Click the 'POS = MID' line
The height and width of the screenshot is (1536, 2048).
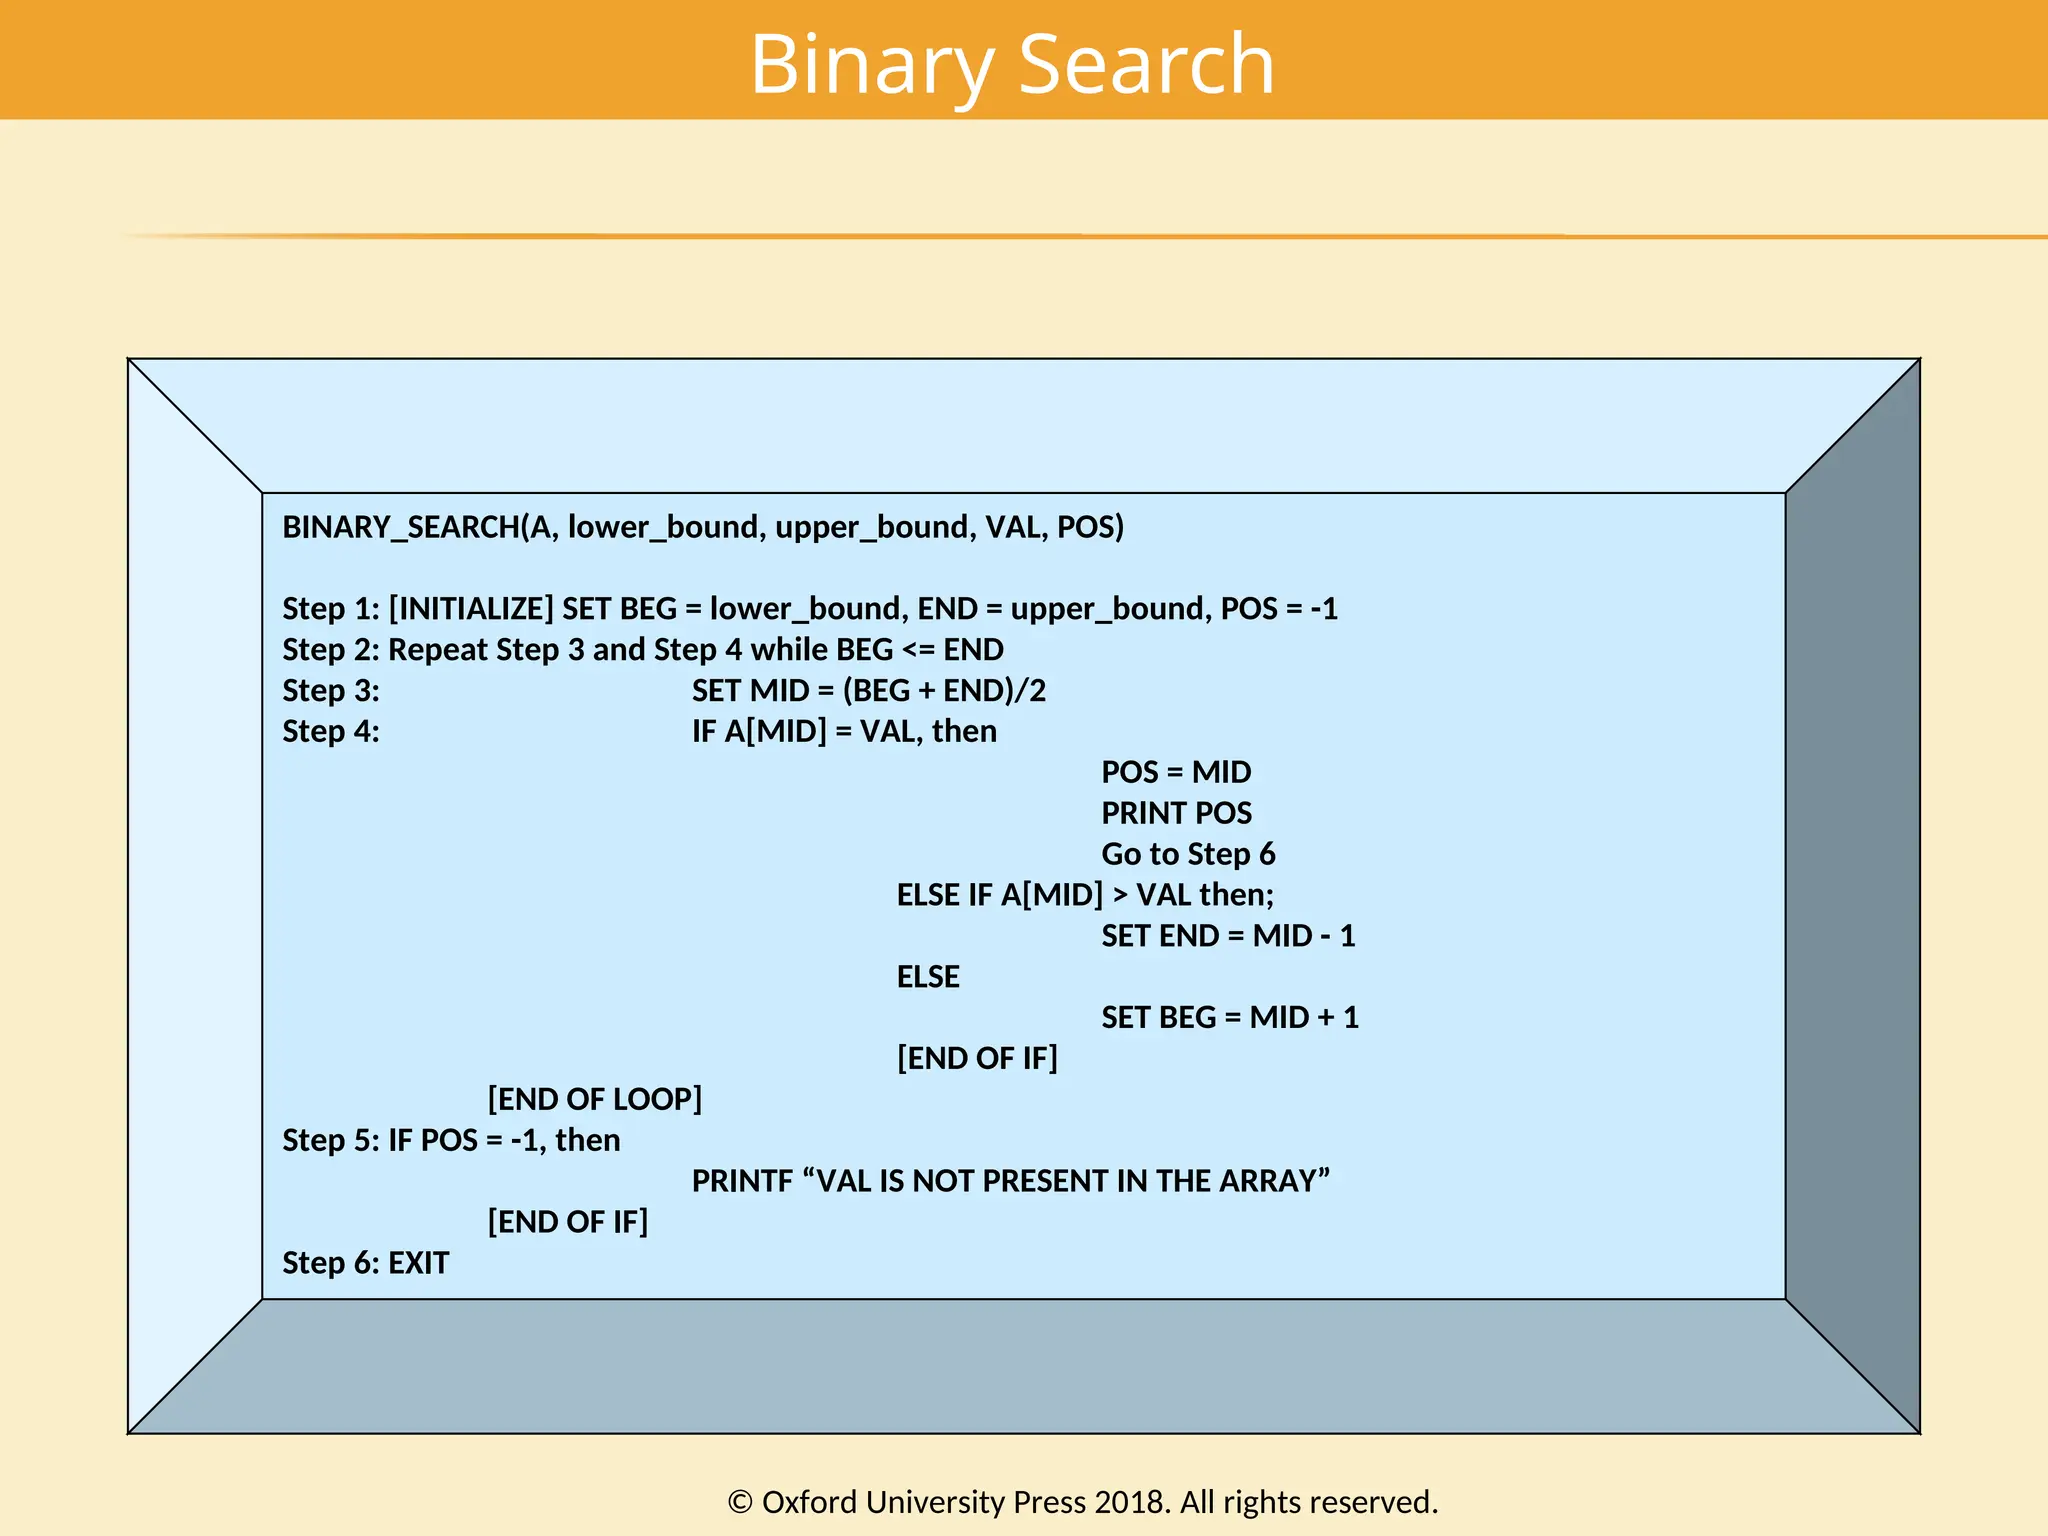pyautogui.click(x=1176, y=772)
